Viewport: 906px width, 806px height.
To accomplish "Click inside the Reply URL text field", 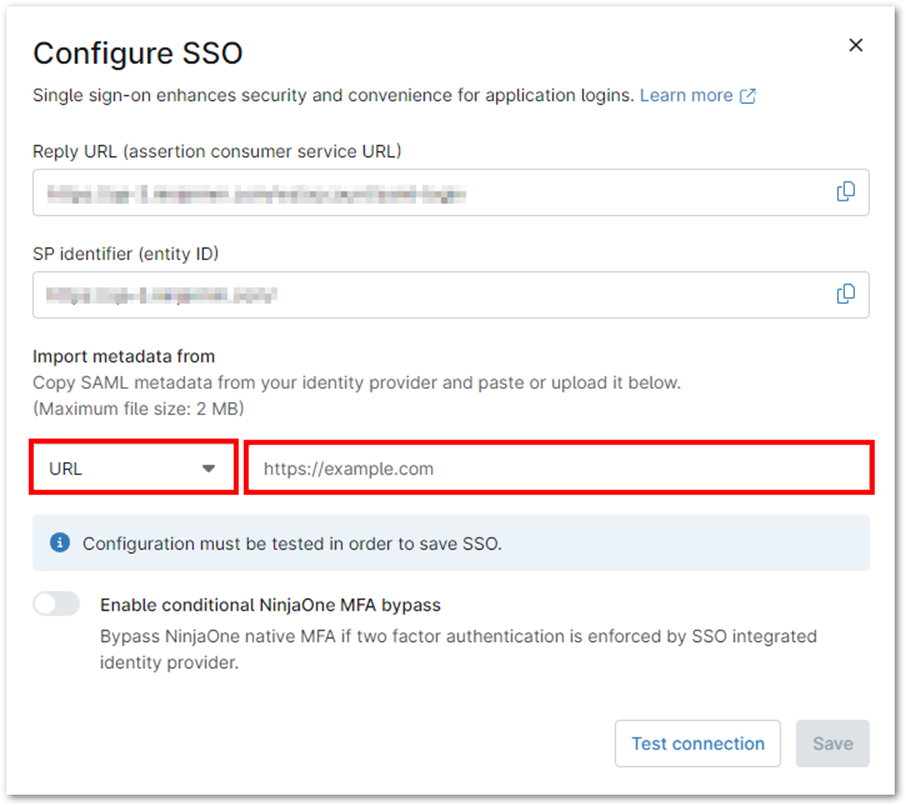I will tap(430, 193).
